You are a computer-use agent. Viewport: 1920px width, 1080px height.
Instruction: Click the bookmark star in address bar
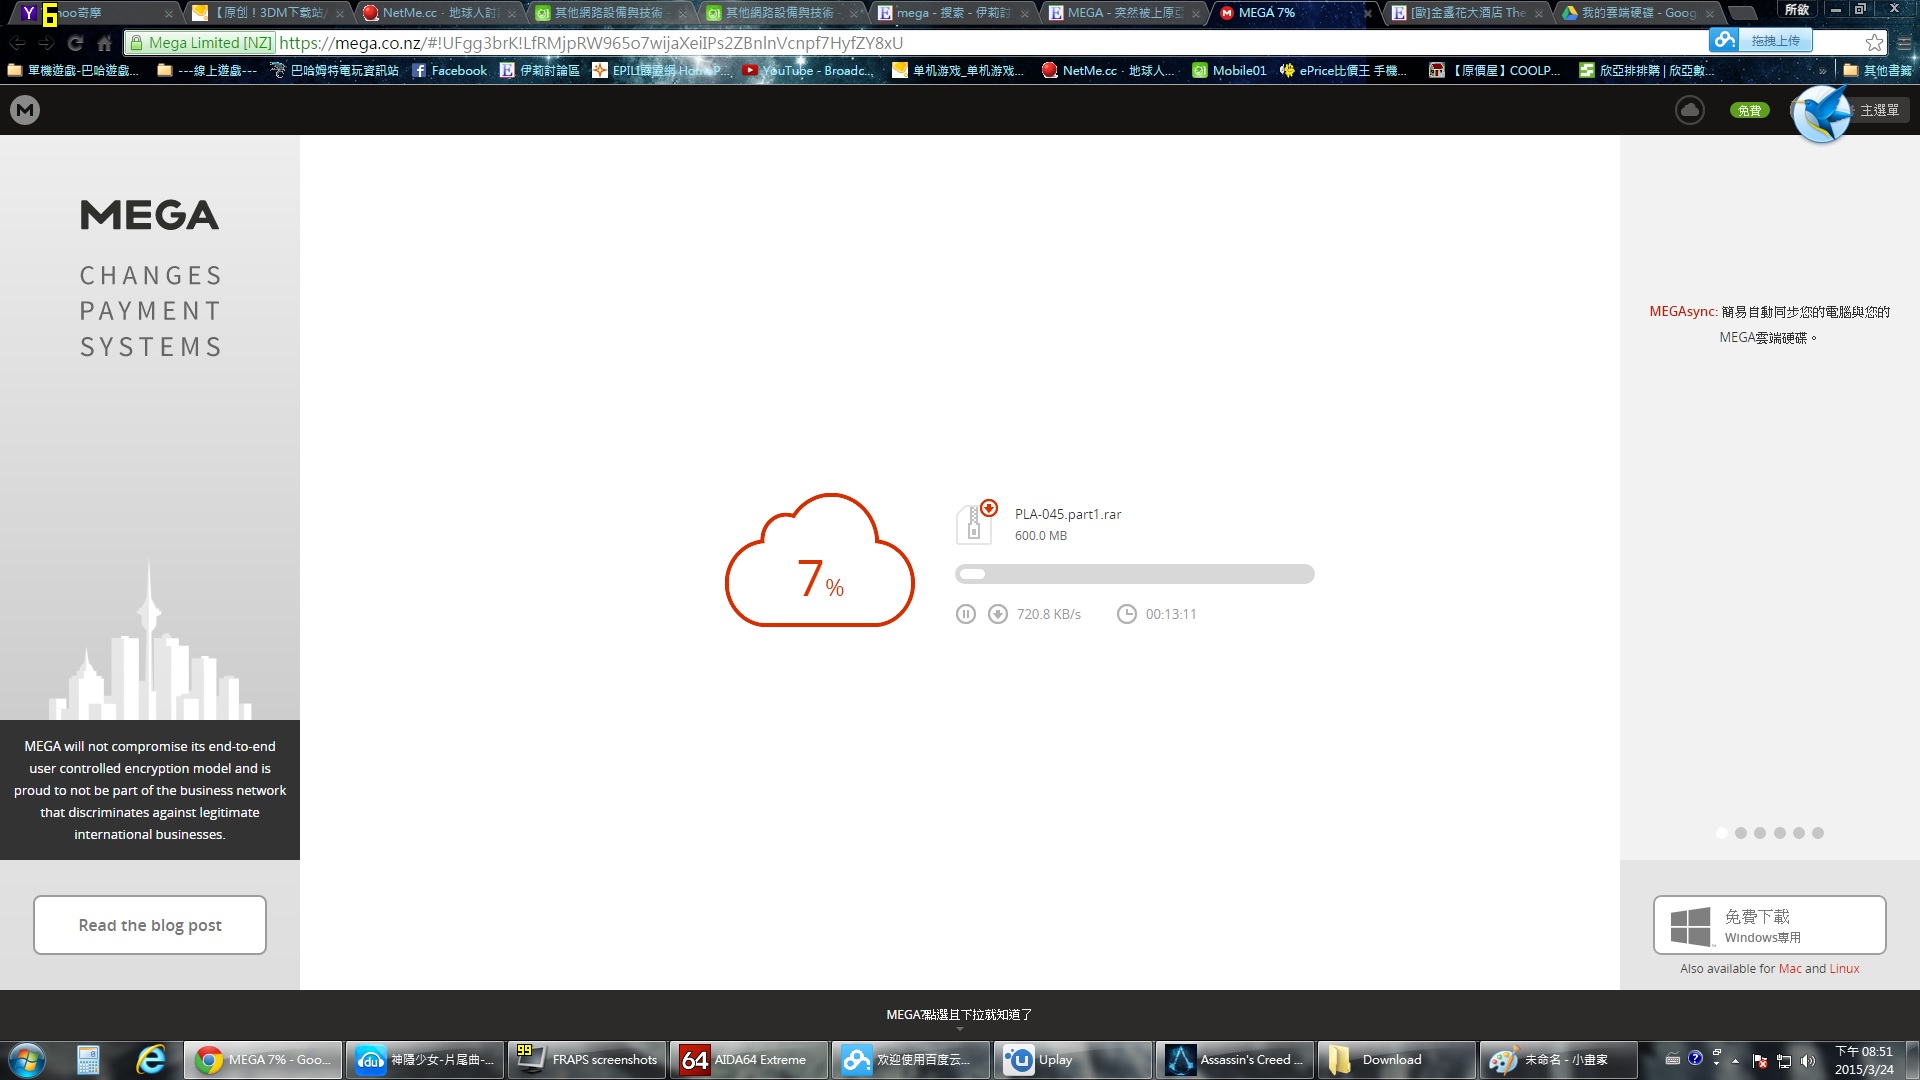coord(1874,43)
